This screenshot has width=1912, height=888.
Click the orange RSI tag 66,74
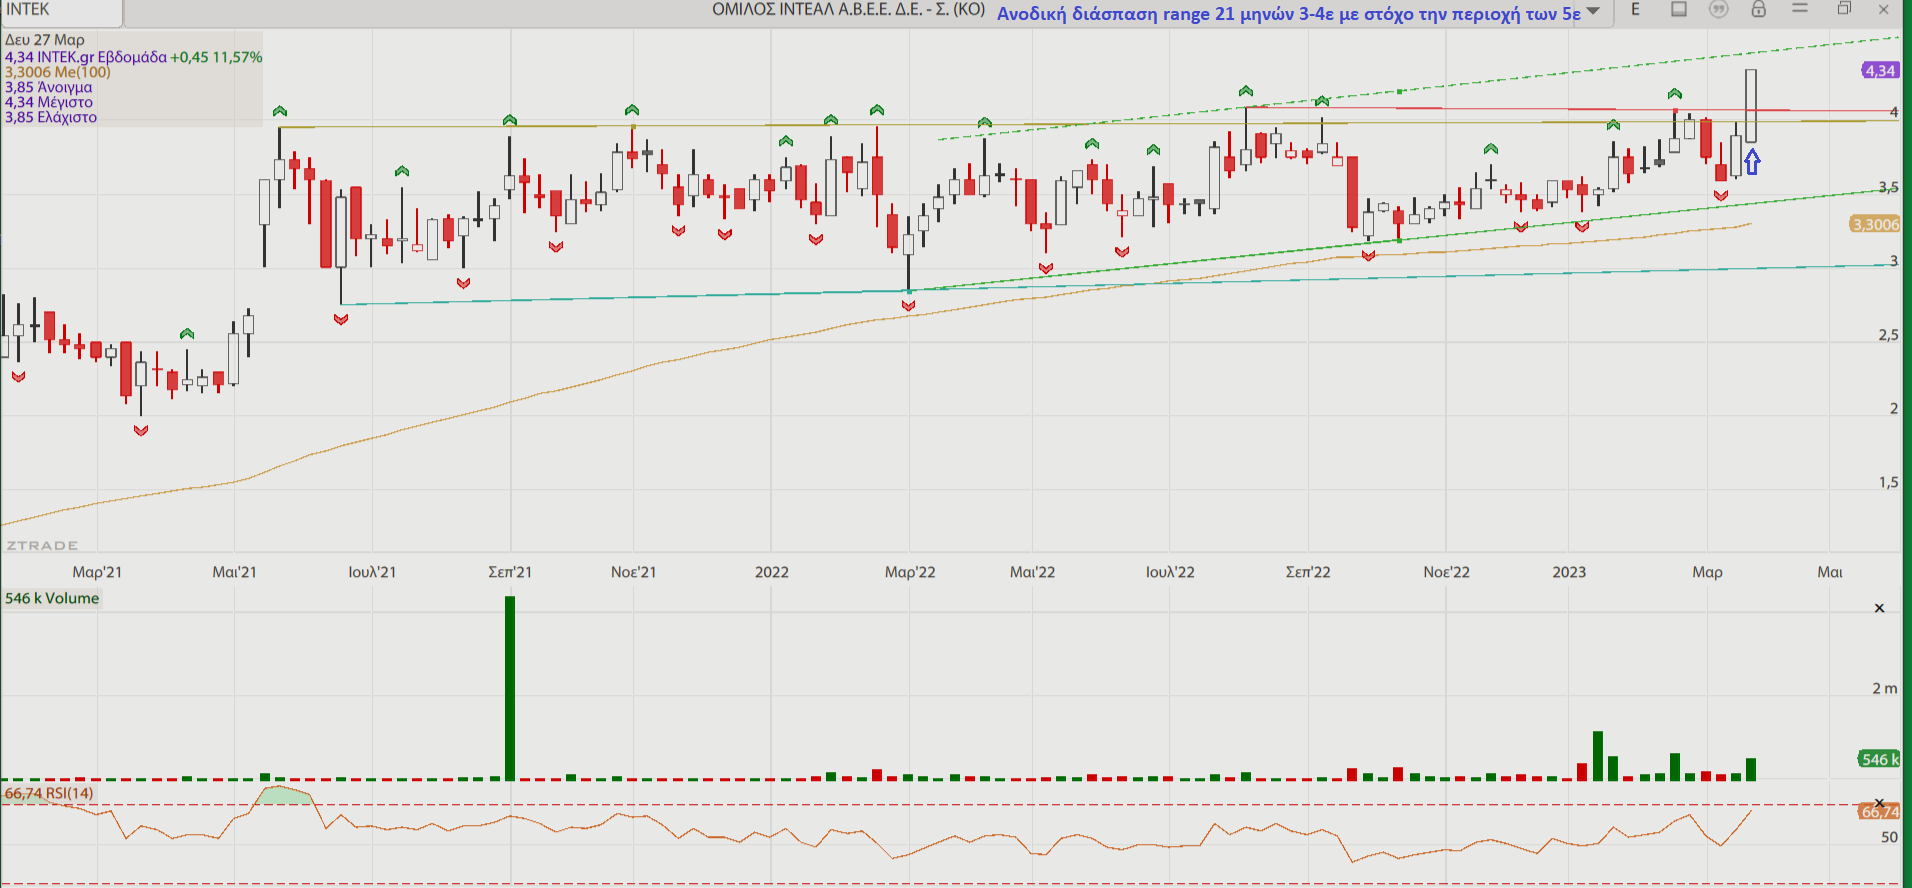(x=1879, y=812)
